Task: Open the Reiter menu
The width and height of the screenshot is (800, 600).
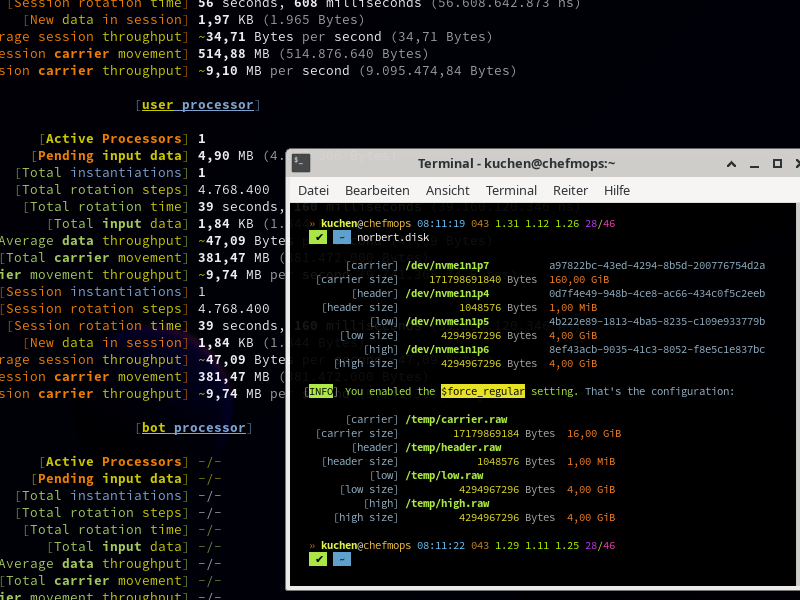Action: pos(570,190)
